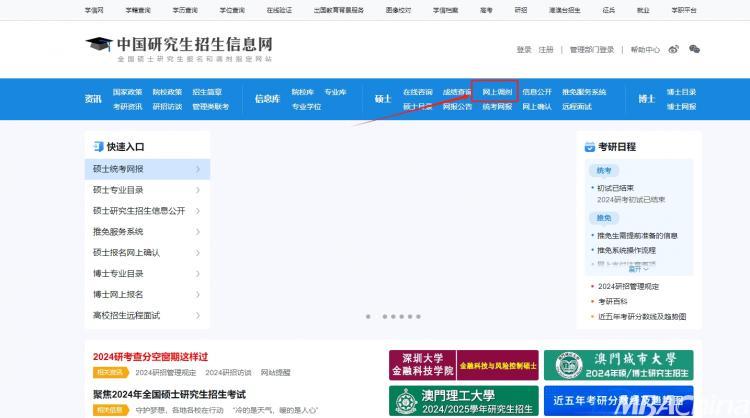Open the 推免生需提前准备的信息 item
Viewport: 750px width, 418px height.
tap(637, 236)
